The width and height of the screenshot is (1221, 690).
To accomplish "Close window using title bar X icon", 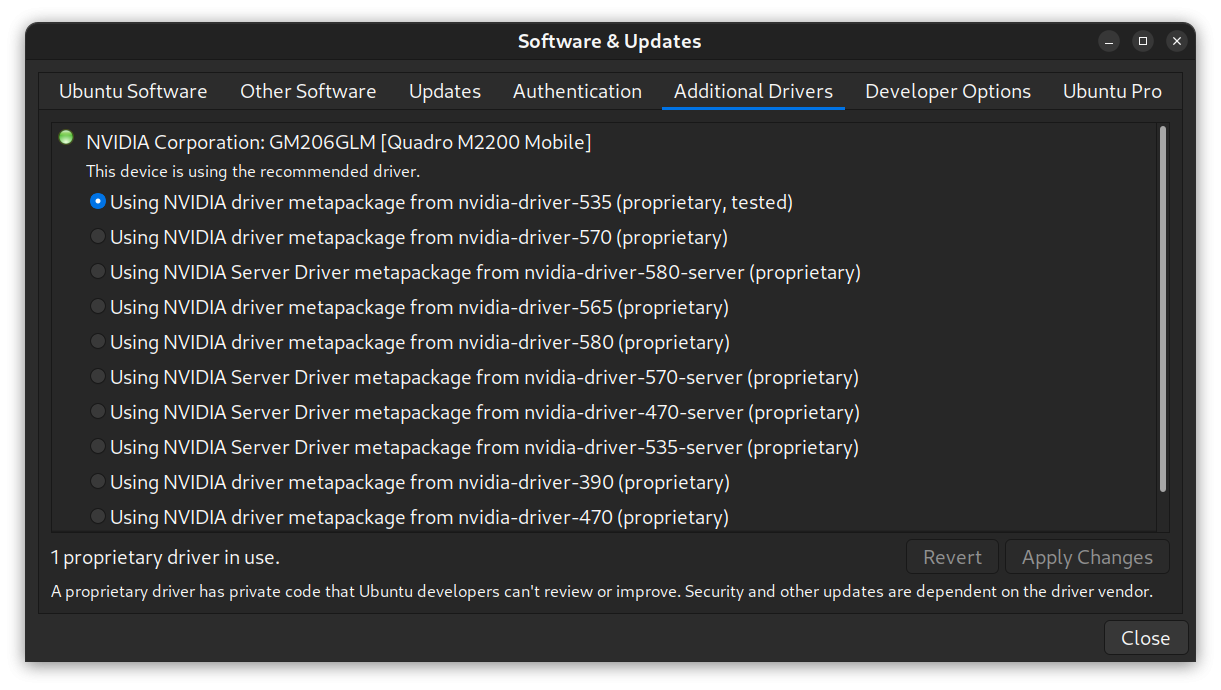I will 1177,41.
